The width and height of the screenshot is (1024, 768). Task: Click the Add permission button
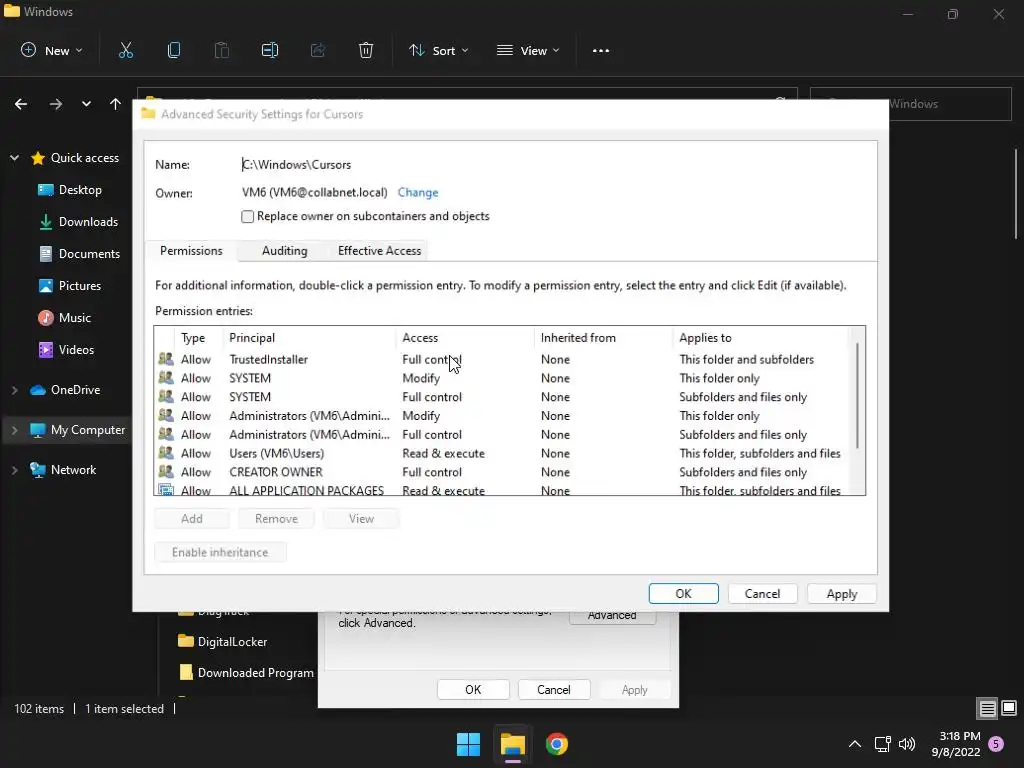191,519
